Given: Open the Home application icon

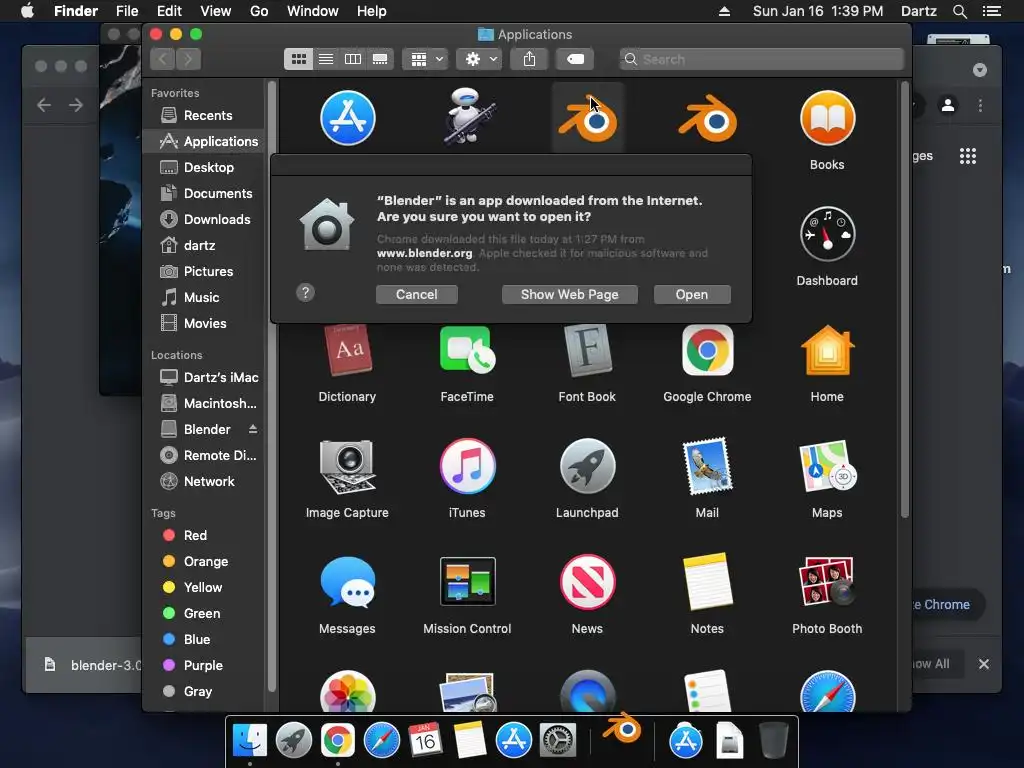Looking at the screenshot, I should click(827, 351).
